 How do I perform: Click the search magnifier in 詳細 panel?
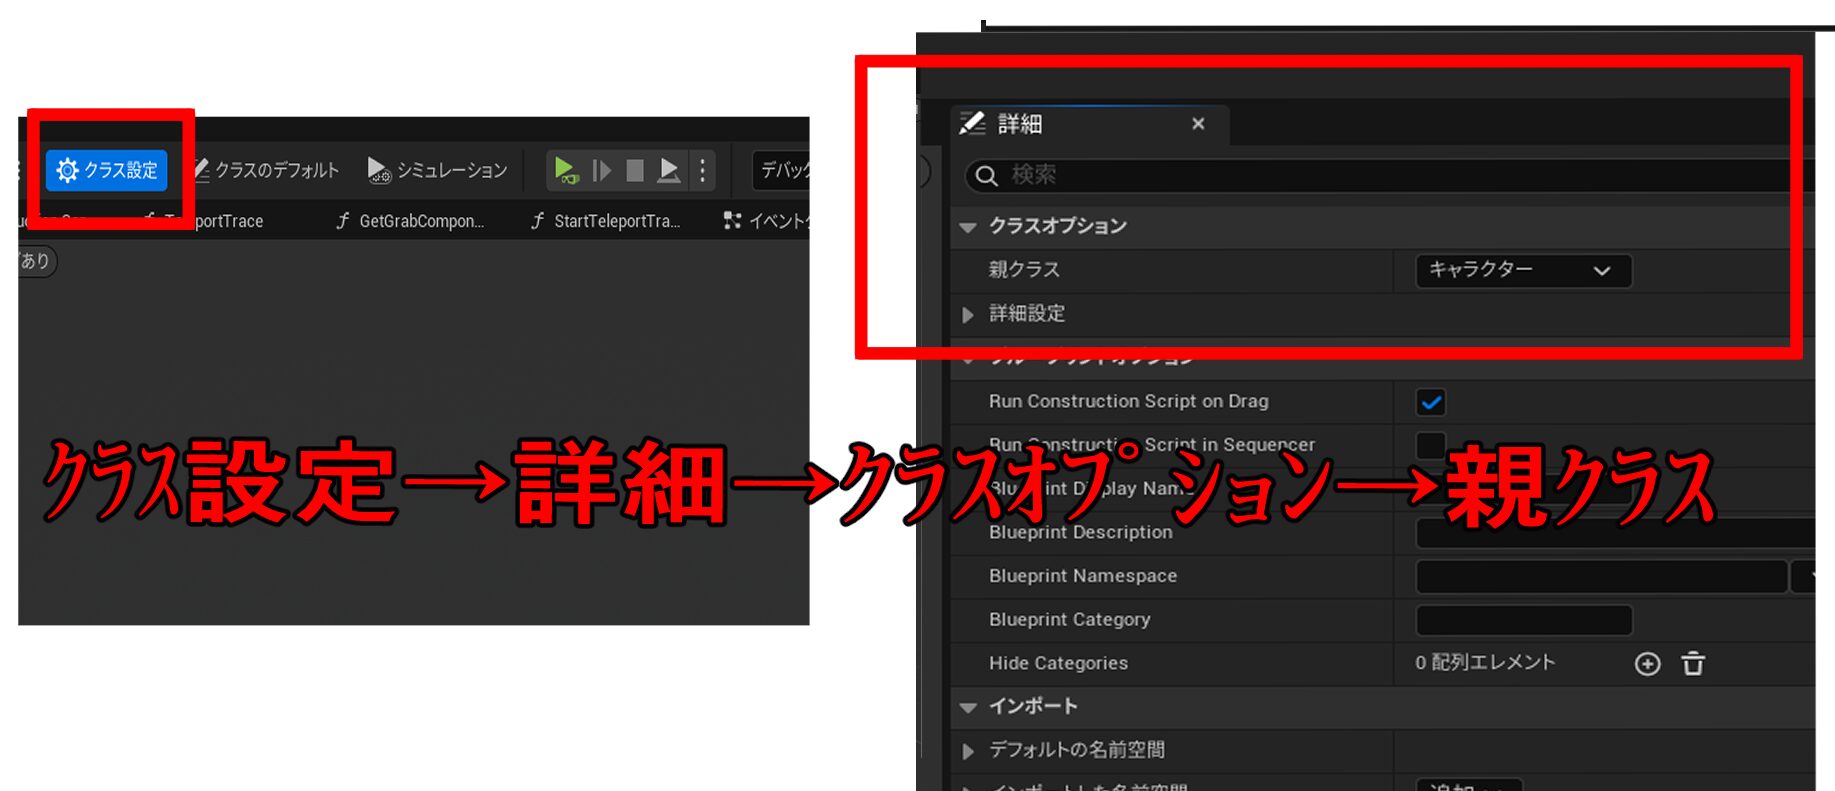tap(986, 176)
